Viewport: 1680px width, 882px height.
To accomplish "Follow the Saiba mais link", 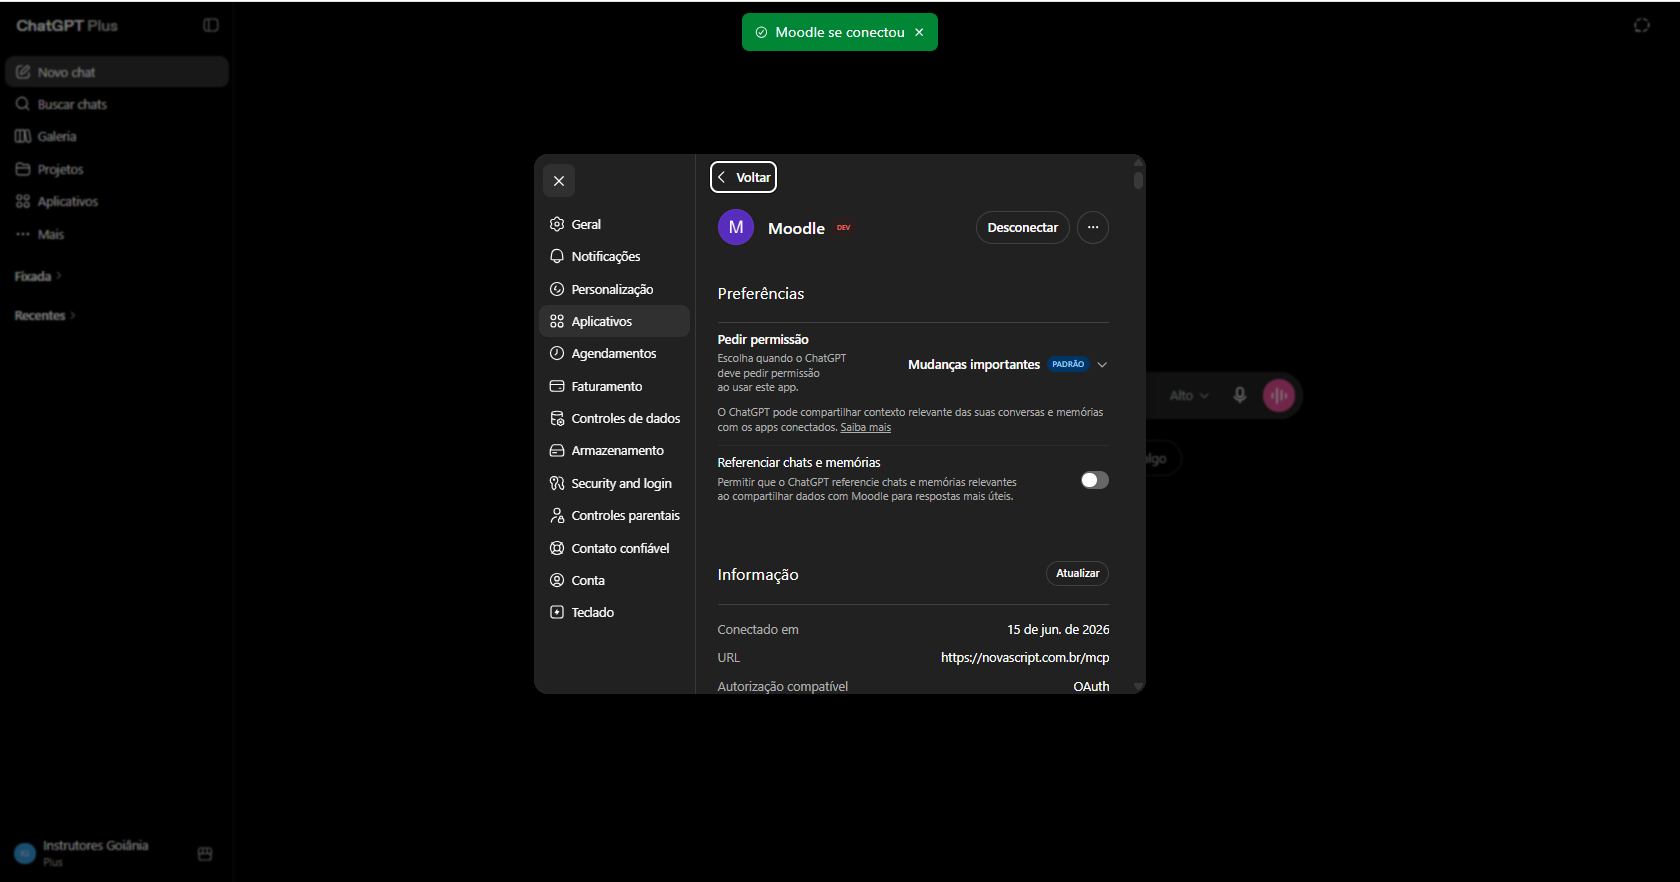I will coord(865,427).
